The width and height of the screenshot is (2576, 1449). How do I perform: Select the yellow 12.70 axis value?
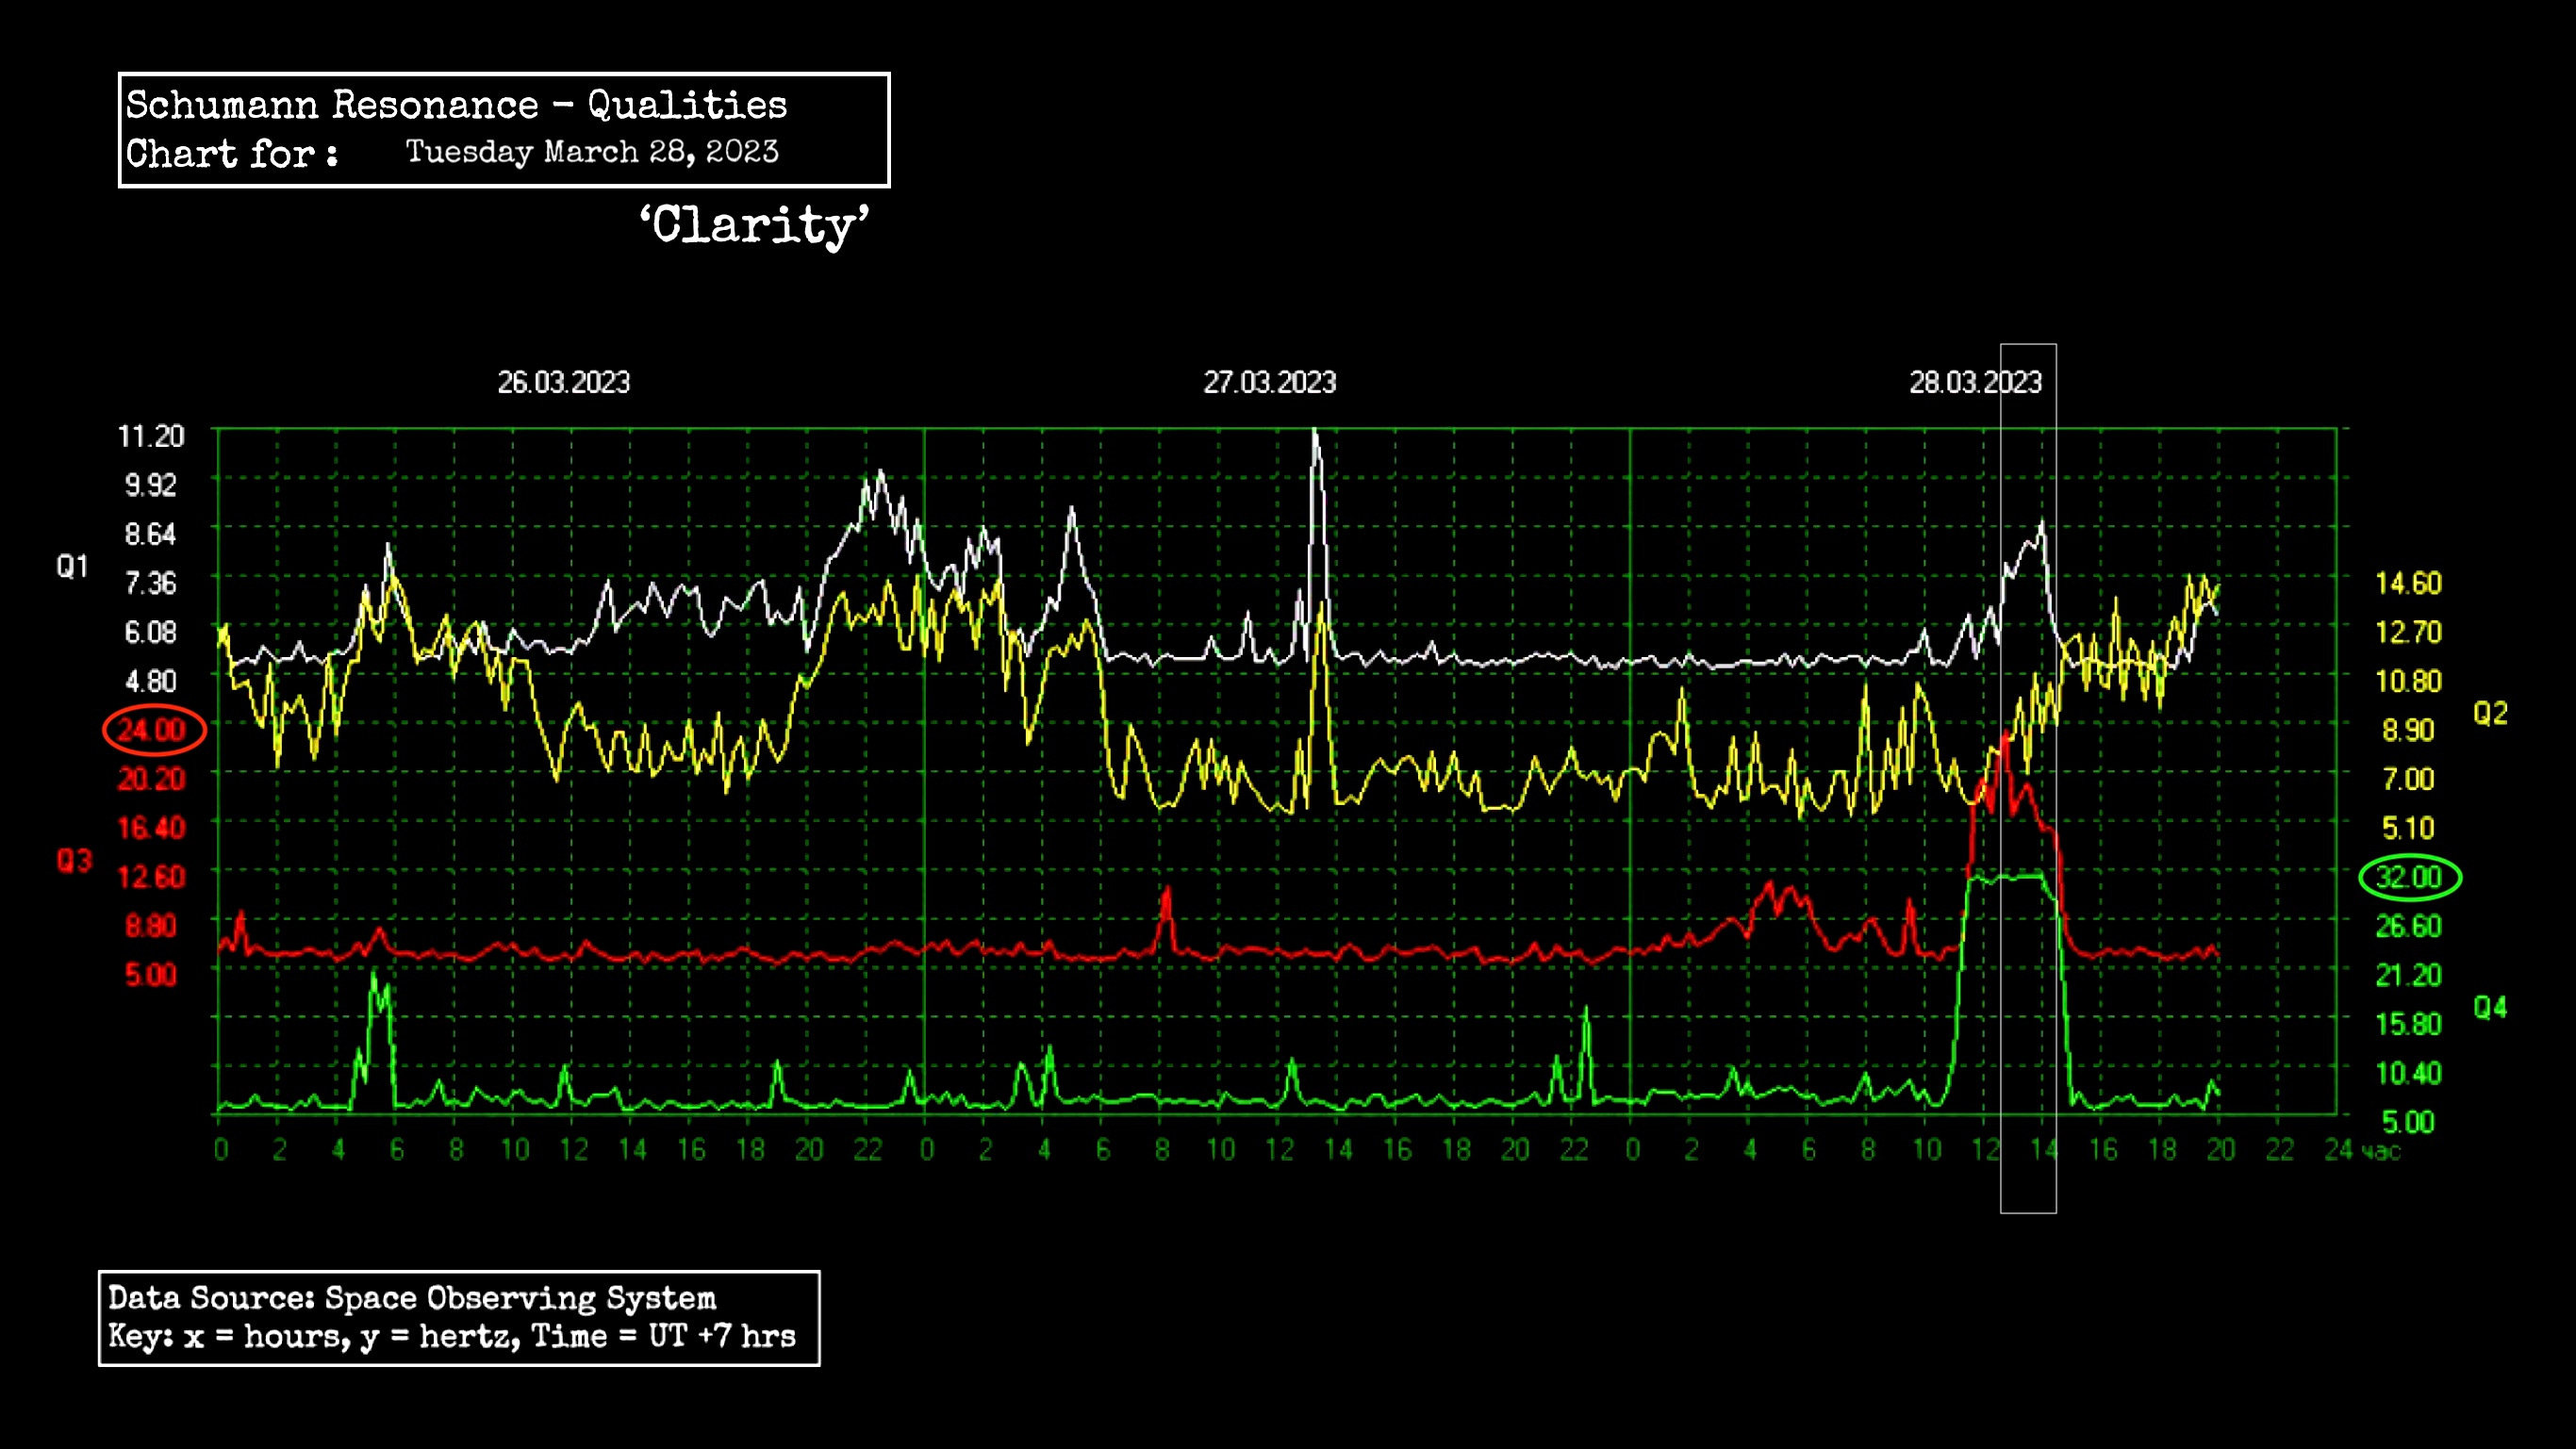2408,632
